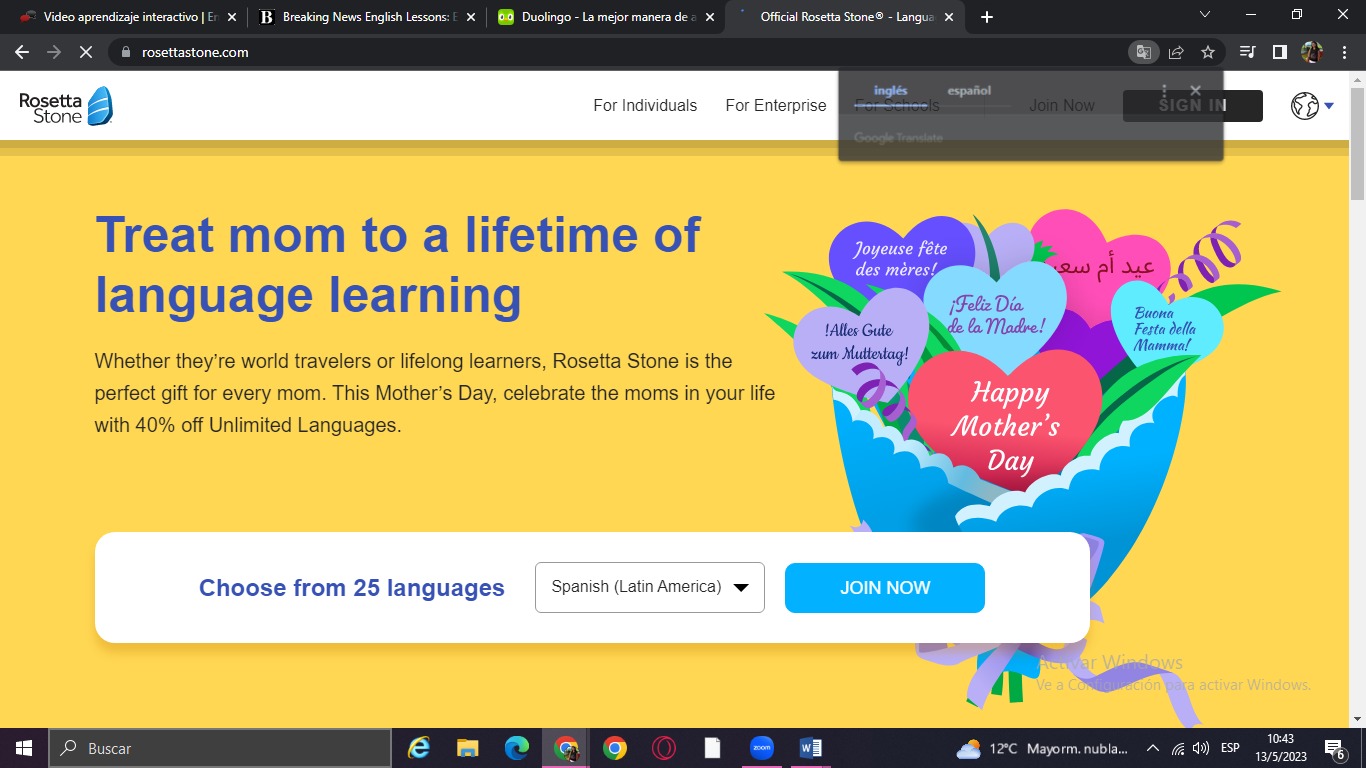This screenshot has width=1366, height=768.
Task: Switch to Breaking News English Lessons tab
Action: click(367, 17)
